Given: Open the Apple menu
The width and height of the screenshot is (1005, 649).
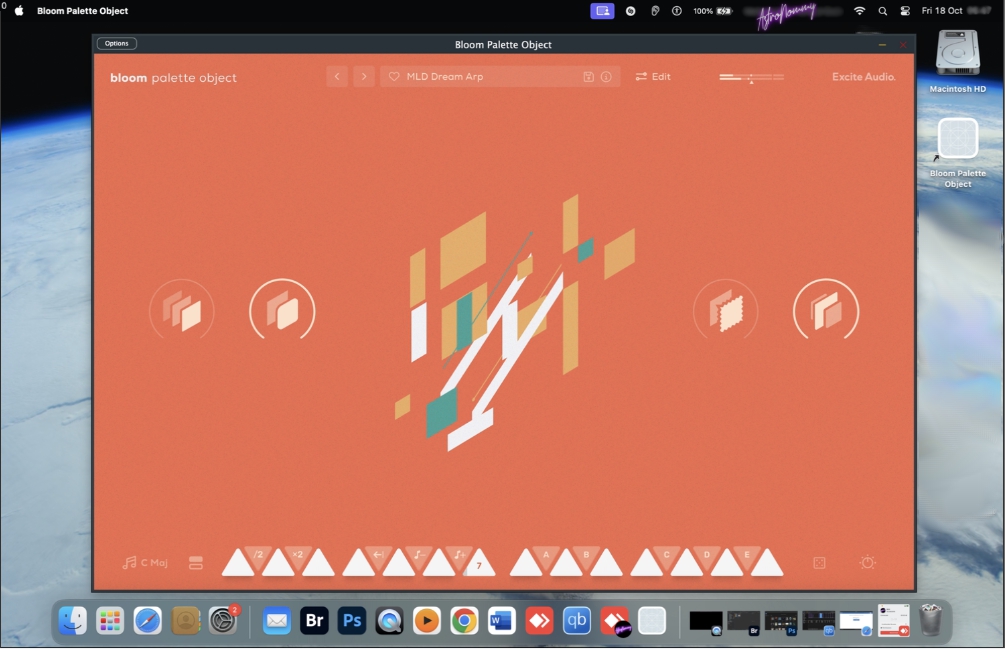Looking at the screenshot, I should click(x=19, y=11).
